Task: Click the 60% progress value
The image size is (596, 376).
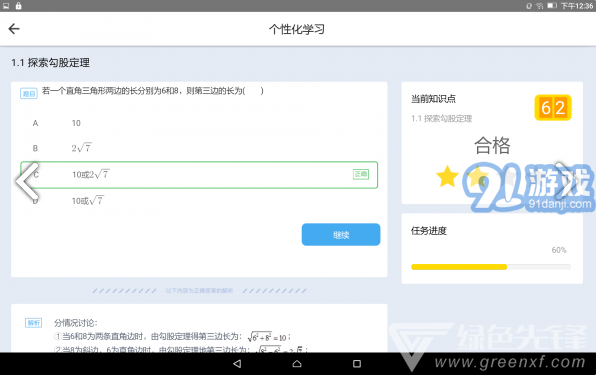Action: (559, 250)
